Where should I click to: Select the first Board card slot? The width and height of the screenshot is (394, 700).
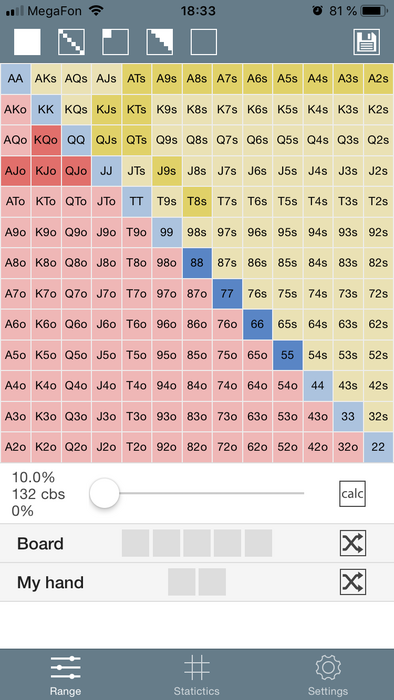point(136,543)
